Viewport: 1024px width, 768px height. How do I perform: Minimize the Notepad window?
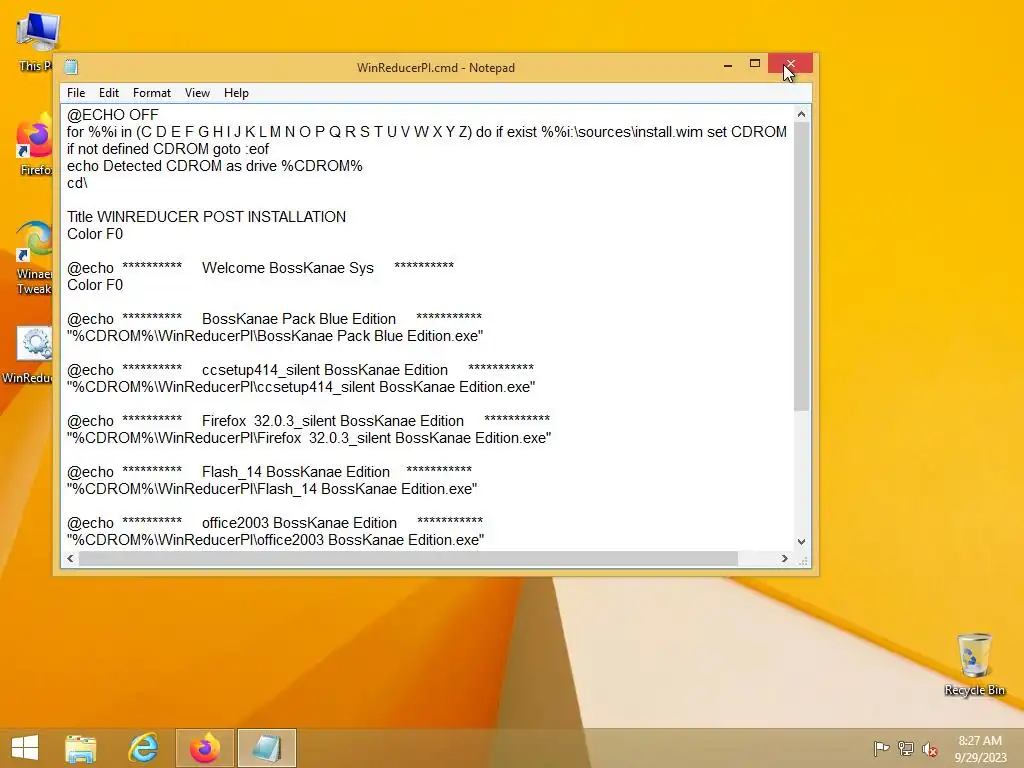pyautogui.click(x=728, y=65)
